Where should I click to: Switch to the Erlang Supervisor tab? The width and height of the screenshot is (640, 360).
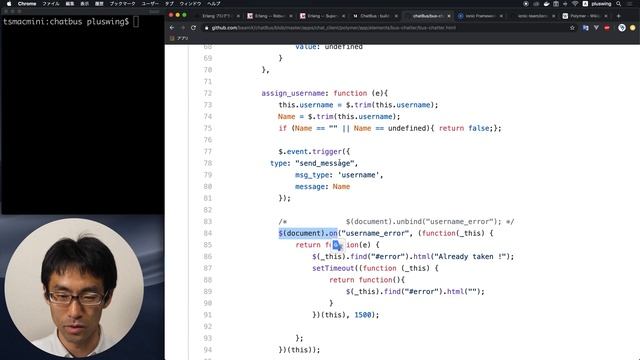tap(322, 16)
